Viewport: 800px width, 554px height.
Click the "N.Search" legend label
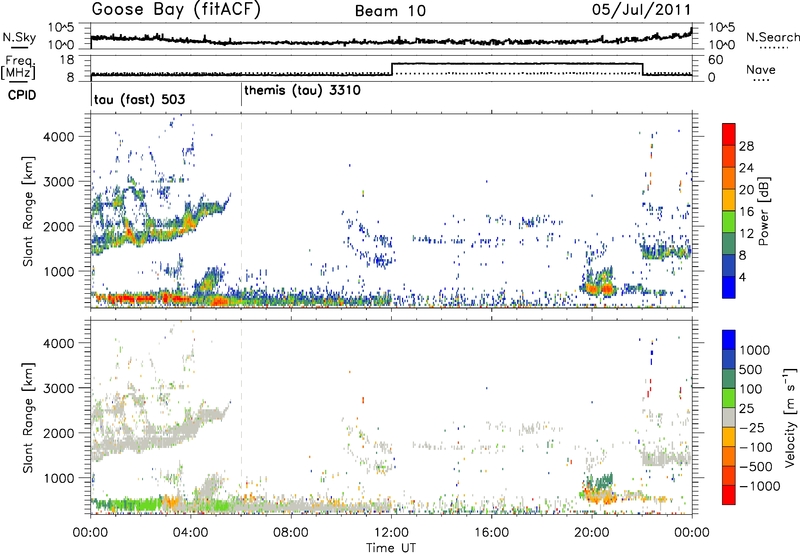click(x=772, y=37)
